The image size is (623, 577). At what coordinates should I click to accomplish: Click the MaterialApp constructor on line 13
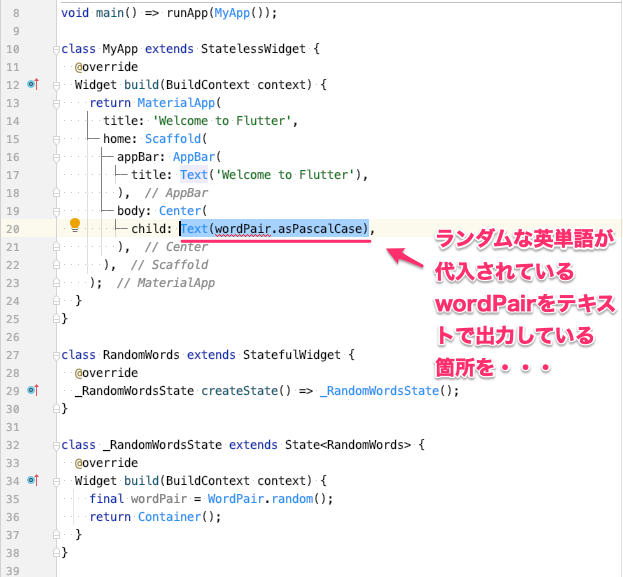click(x=176, y=103)
